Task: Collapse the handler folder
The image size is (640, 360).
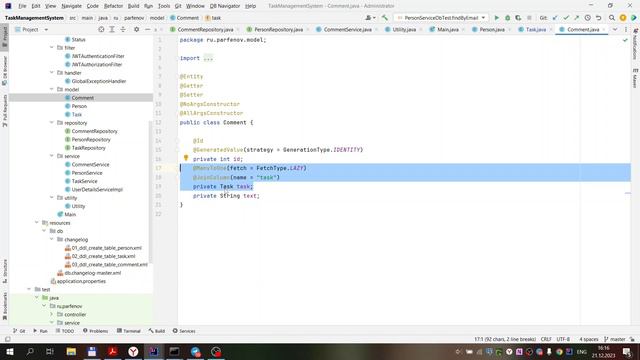Action: click(x=52, y=73)
